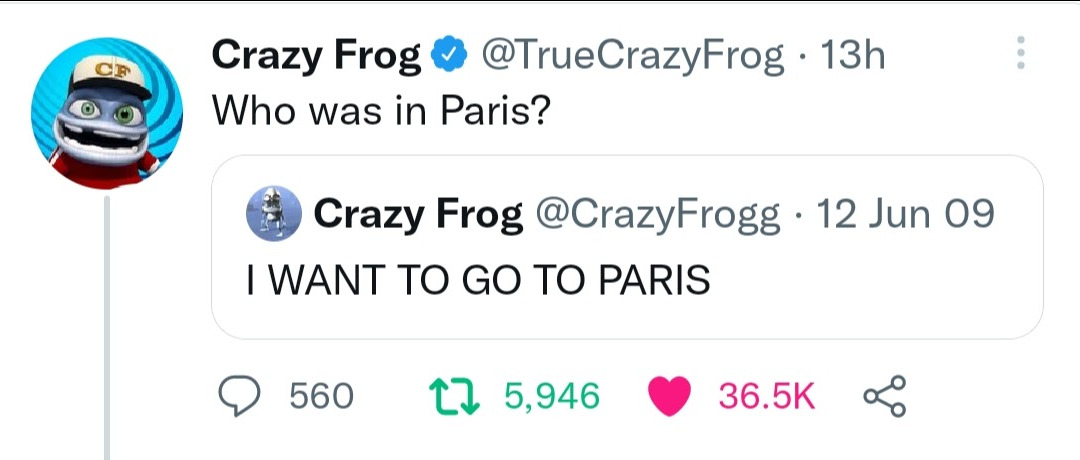
Task: Click the 5,946 retweets count
Action: [552, 397]
